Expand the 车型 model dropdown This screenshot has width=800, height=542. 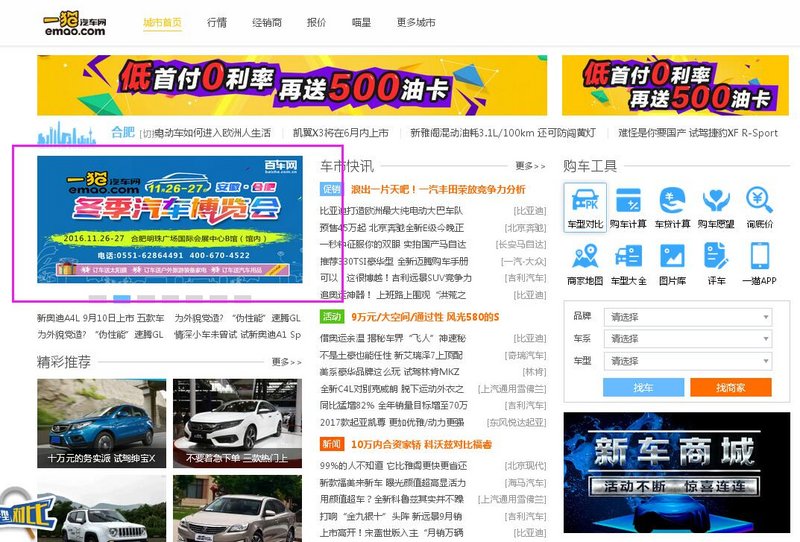(688, 361)
